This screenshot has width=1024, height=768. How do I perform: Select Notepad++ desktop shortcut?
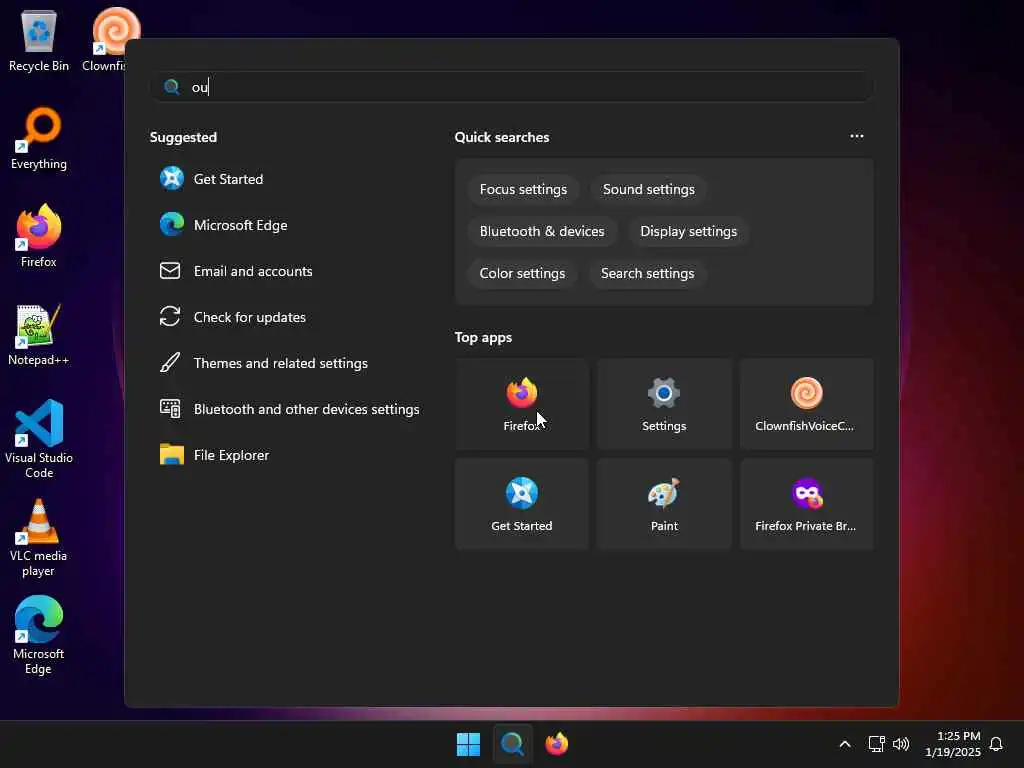pos(39,334)
